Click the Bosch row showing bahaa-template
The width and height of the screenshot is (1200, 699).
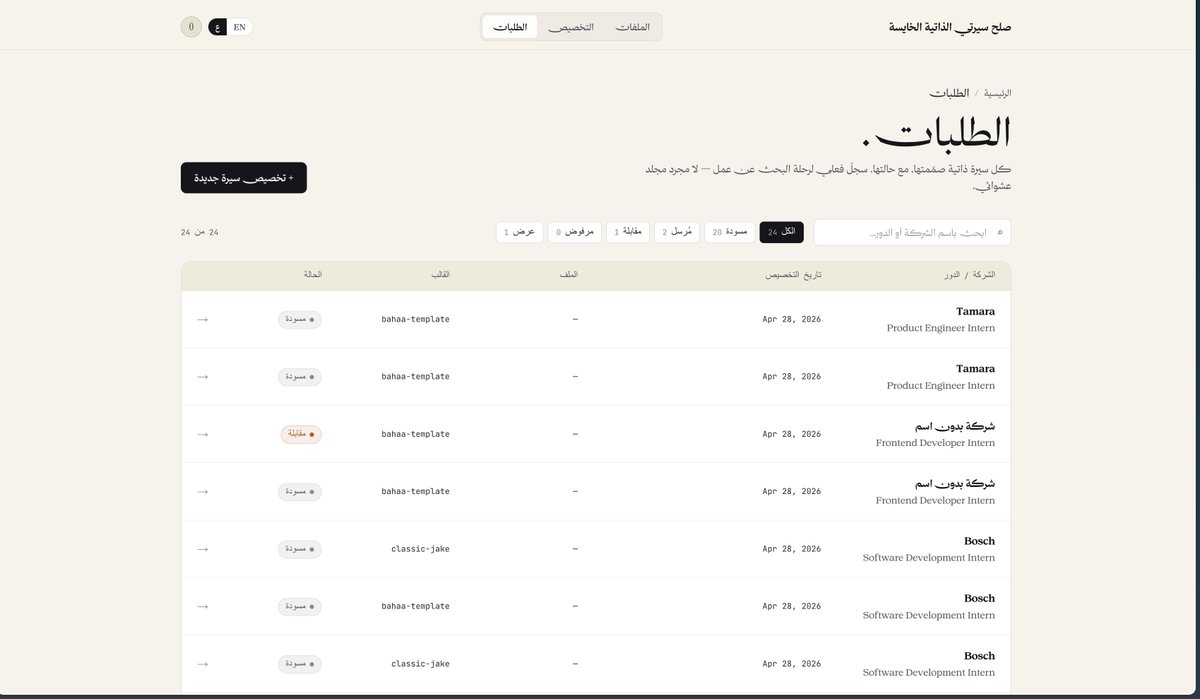tap(596, 606)
